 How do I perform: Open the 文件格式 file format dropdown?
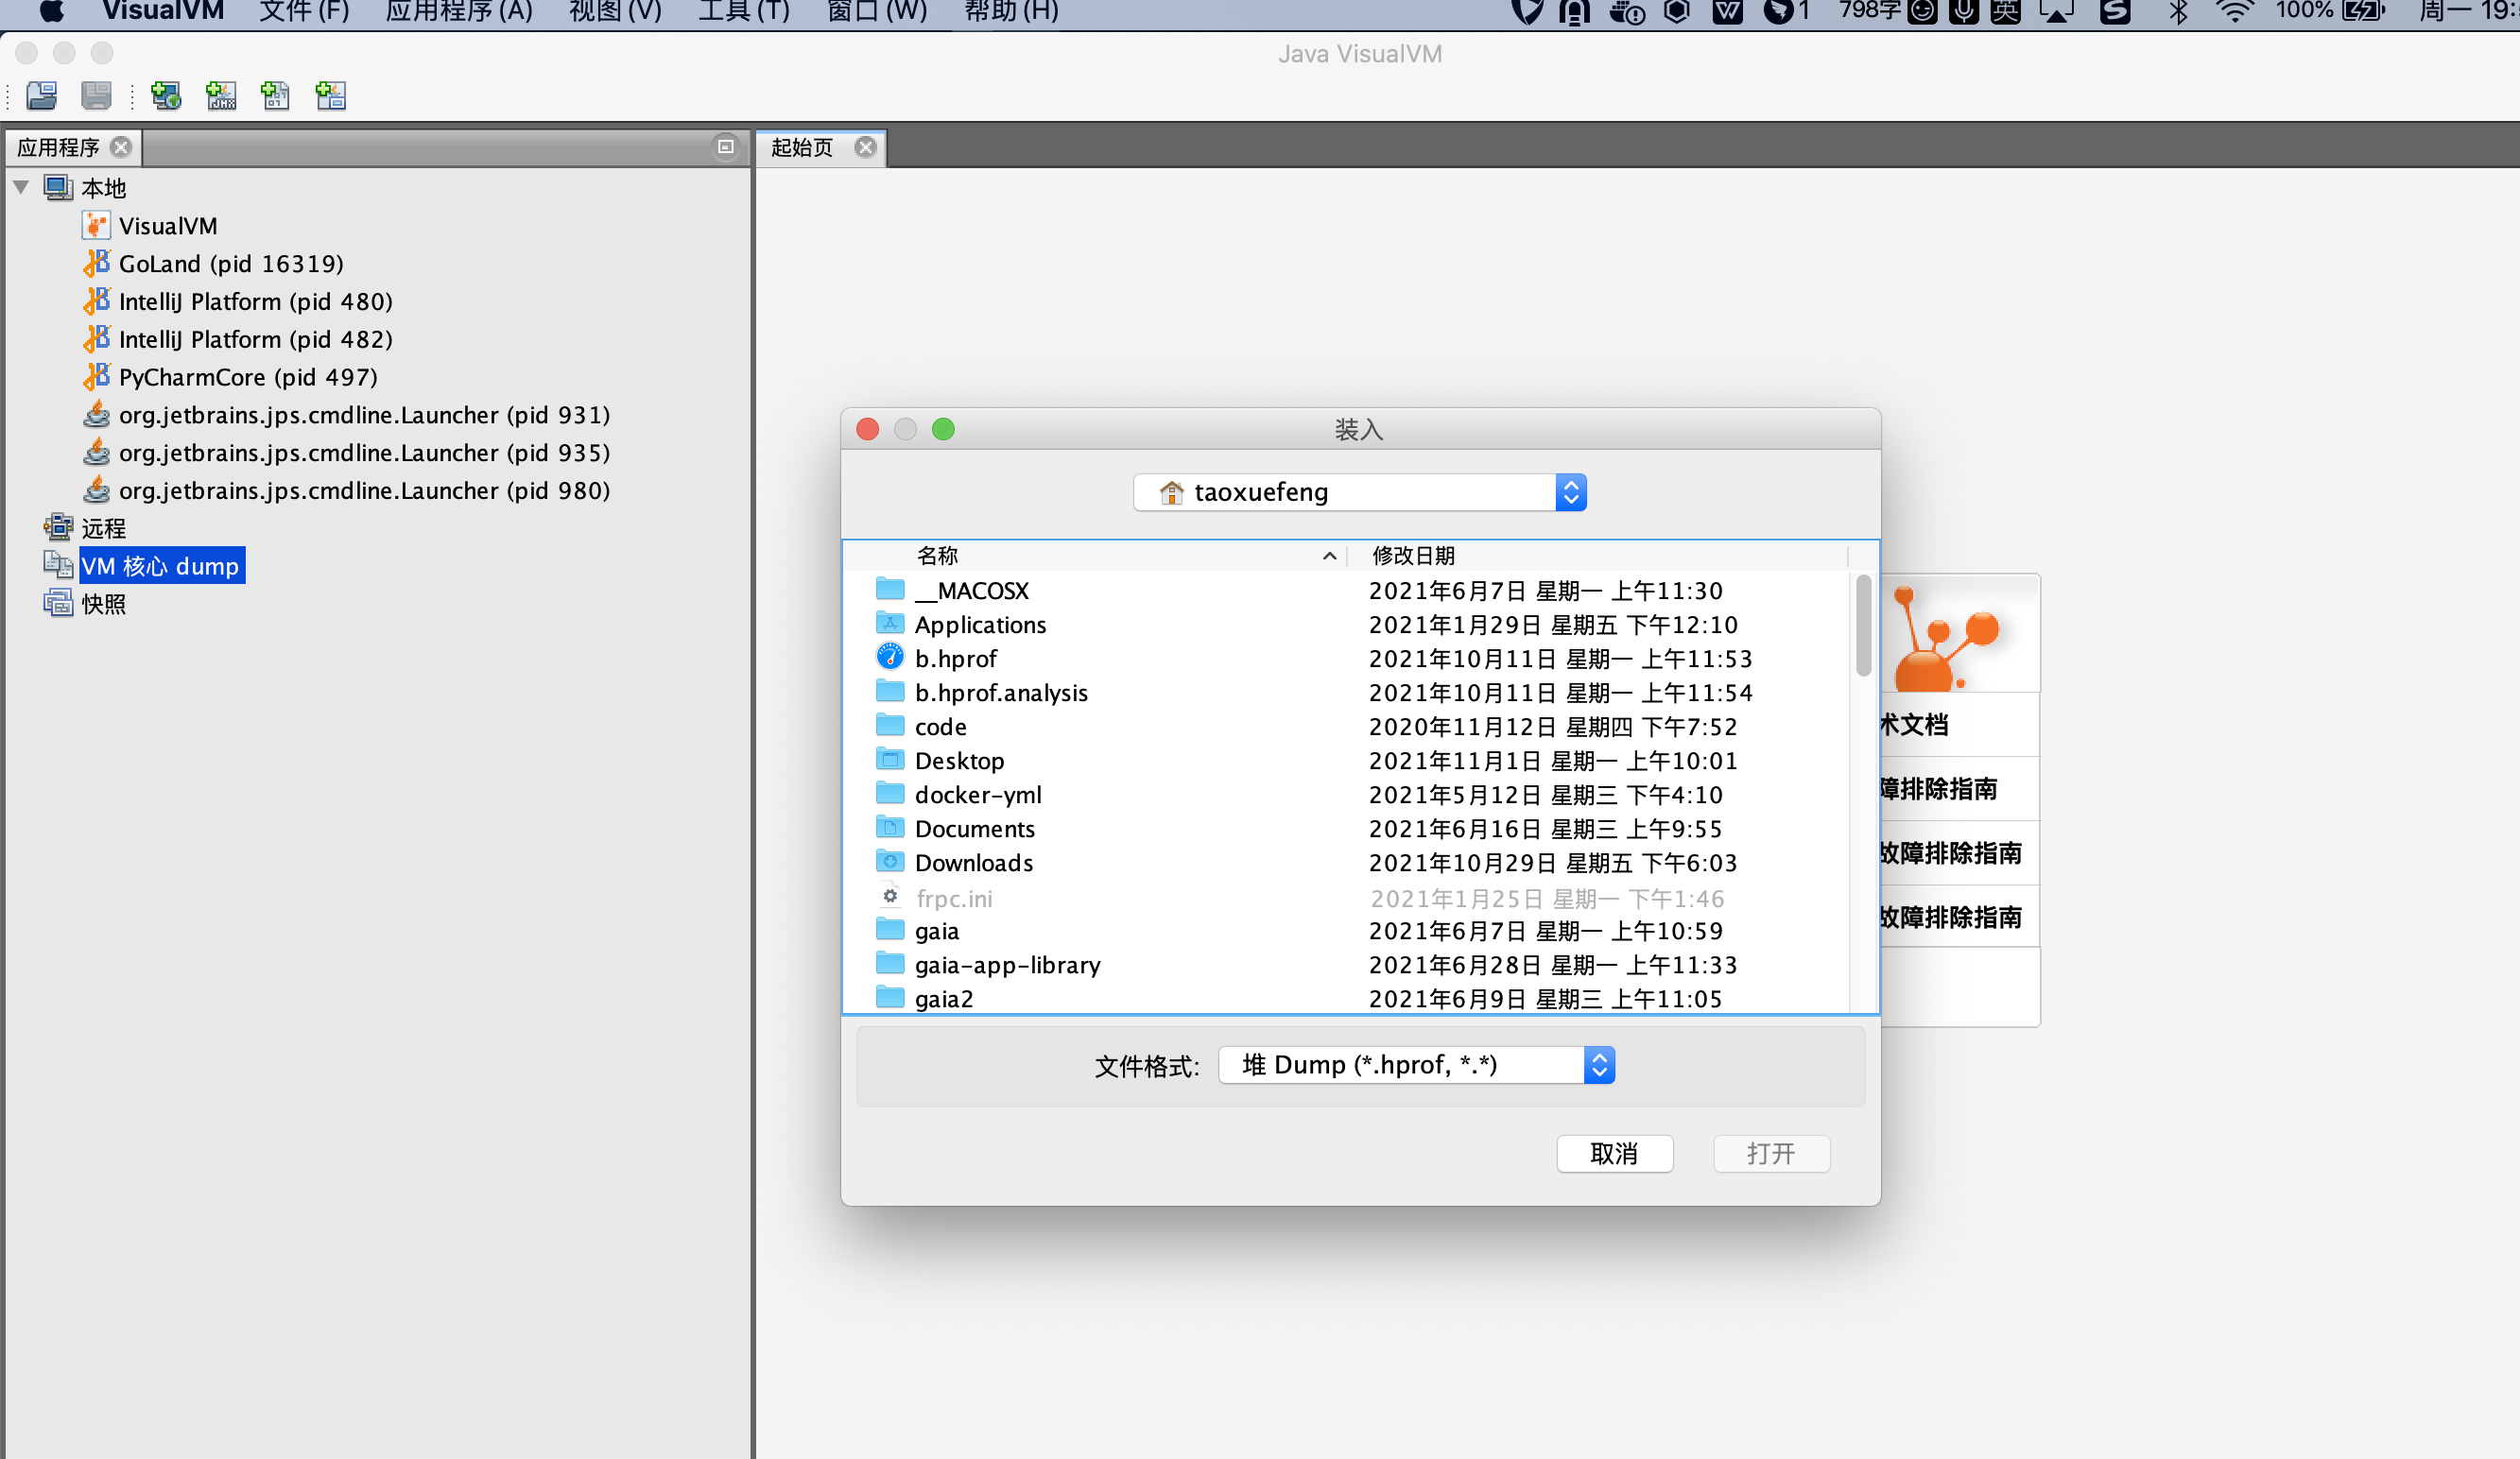coord(1416,1065)
